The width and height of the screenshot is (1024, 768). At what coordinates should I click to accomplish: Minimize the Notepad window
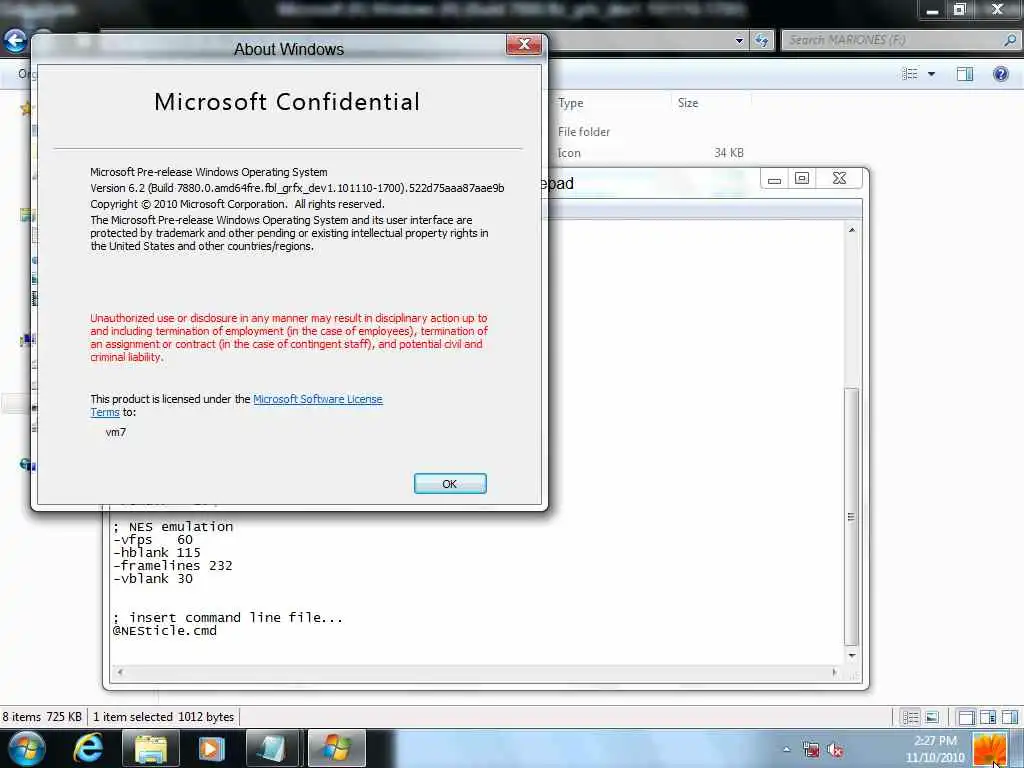click(775, 179)
